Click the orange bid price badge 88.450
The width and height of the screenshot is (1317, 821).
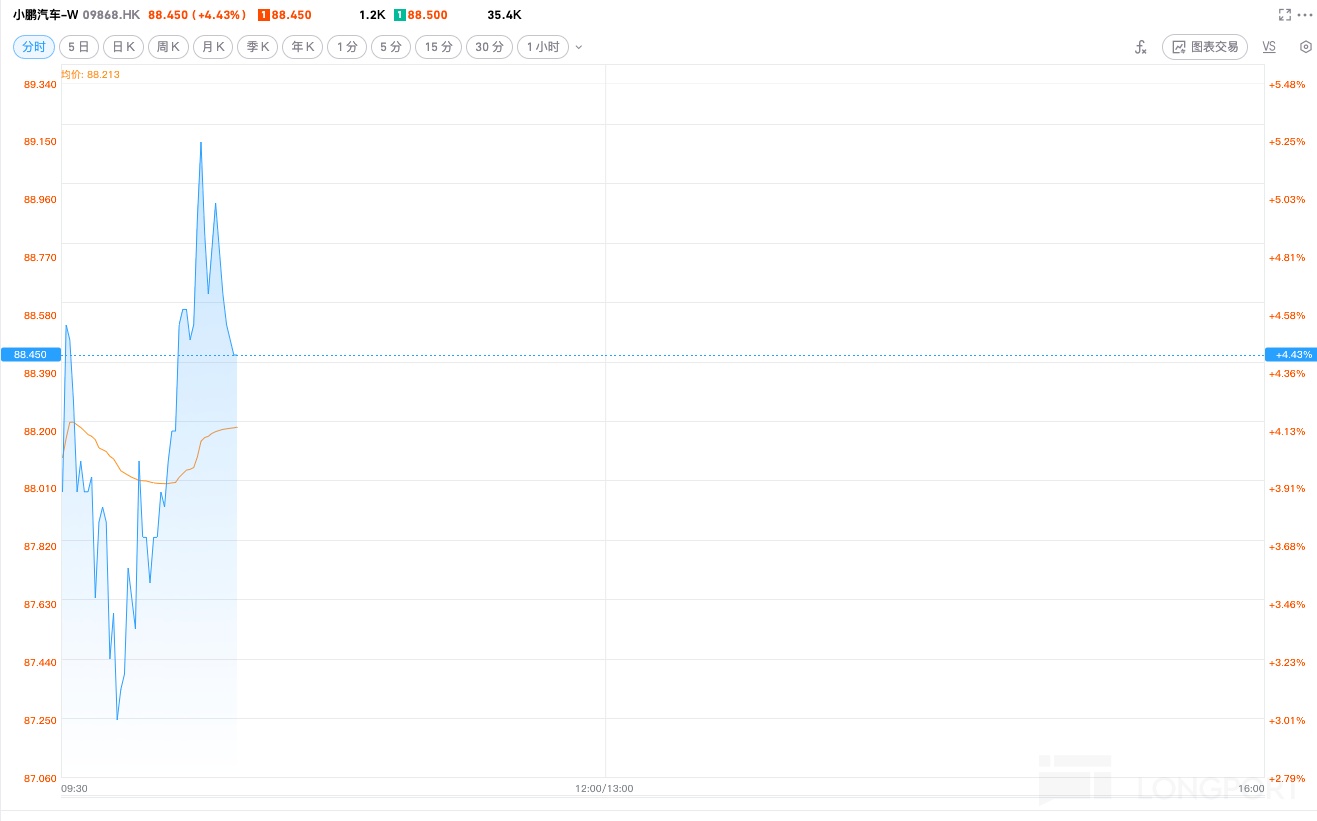[284, 15]
